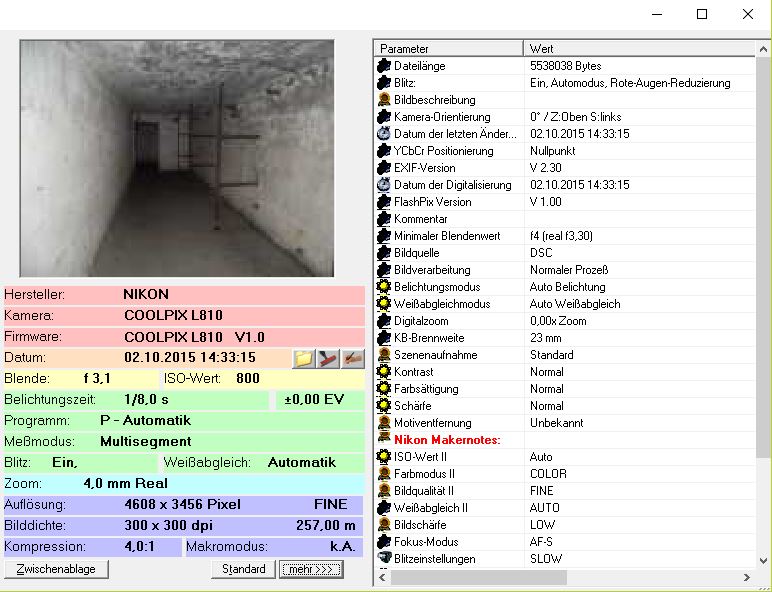This screenshot has height=592, width=772.
Task: Click the Wert column header
Action: [x=639, y=49]
